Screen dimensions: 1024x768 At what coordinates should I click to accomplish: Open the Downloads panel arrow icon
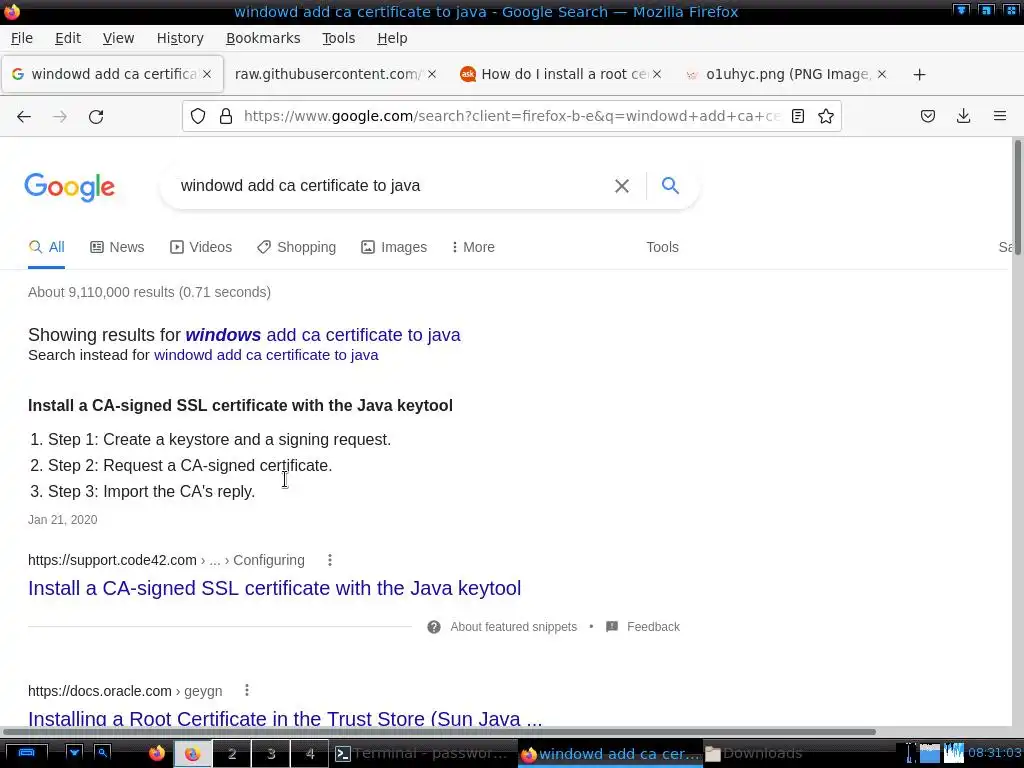pos(963,116)
